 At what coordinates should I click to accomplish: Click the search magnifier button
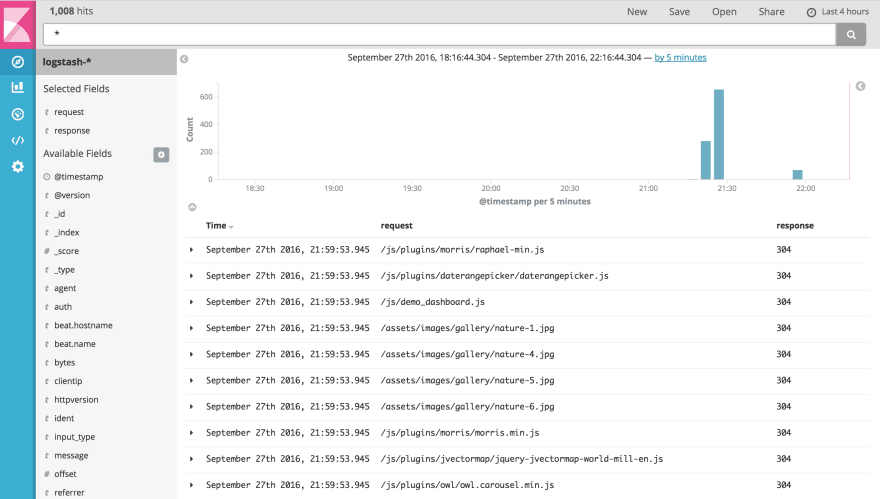coord(851,35)
